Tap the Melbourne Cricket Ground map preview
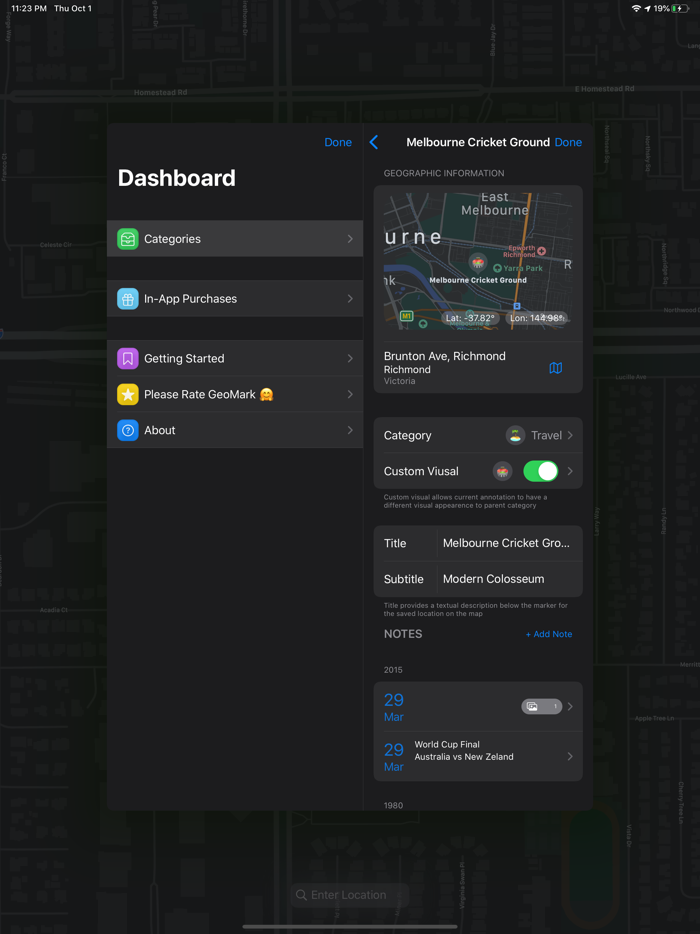Screen dimensions: 700x934 (478, 261)
